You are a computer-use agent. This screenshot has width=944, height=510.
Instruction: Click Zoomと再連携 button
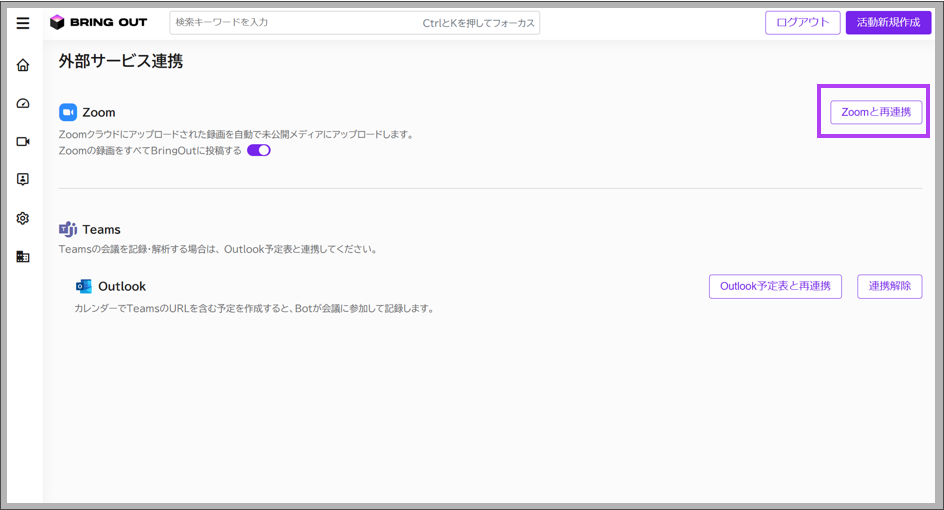tap(876, 112)
